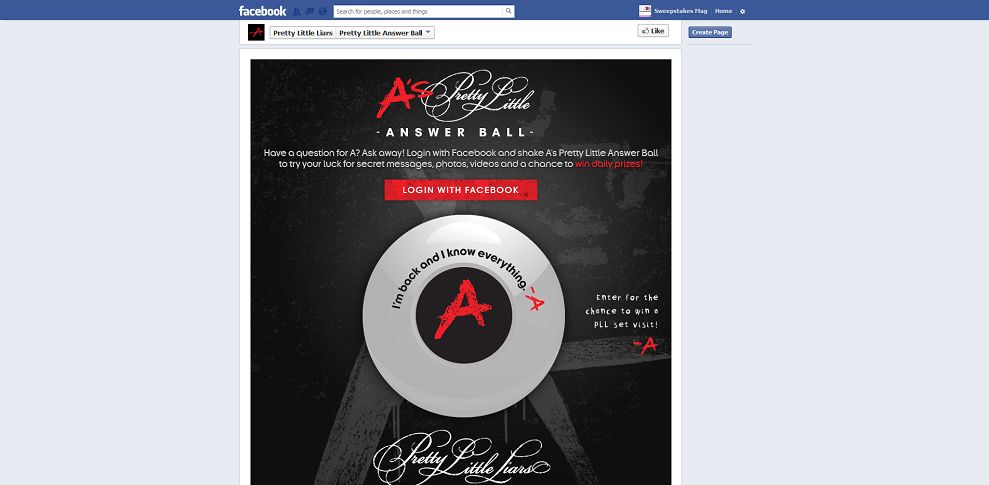The width and height of the screenshot is (989, 485).
Task: Open the messages icon
Action: (x=310, y=11)
